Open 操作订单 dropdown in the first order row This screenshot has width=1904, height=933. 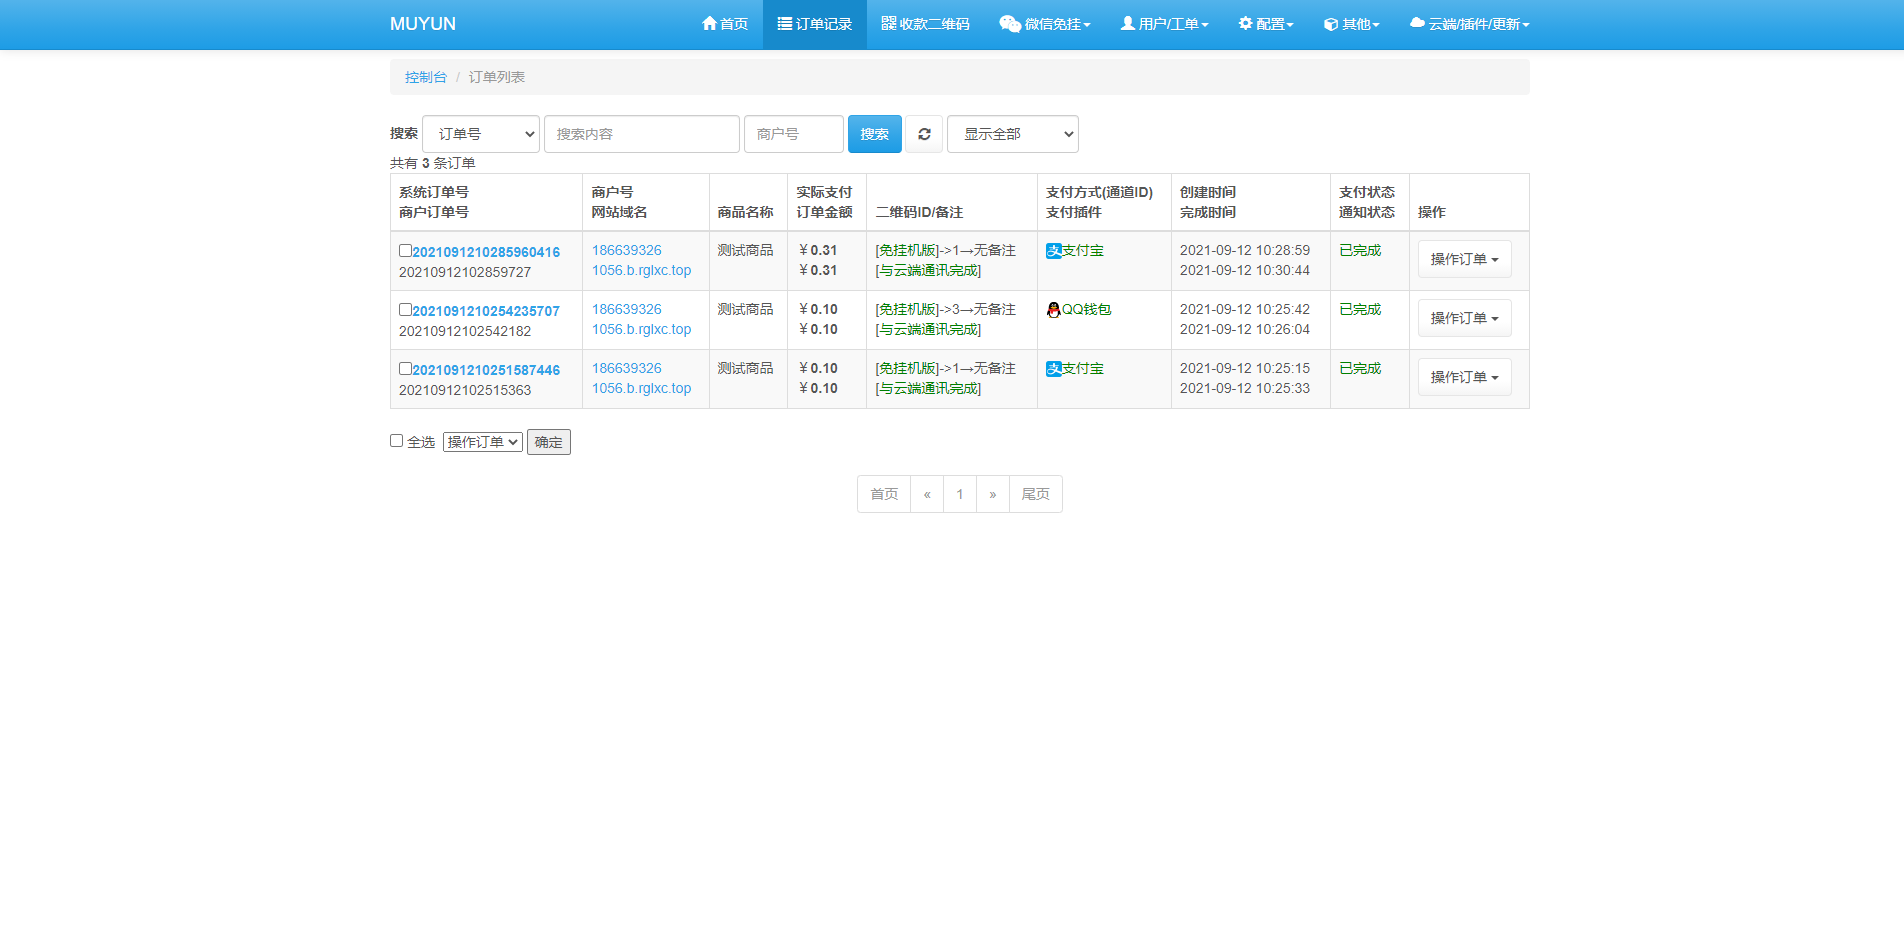coord(1464,259)
